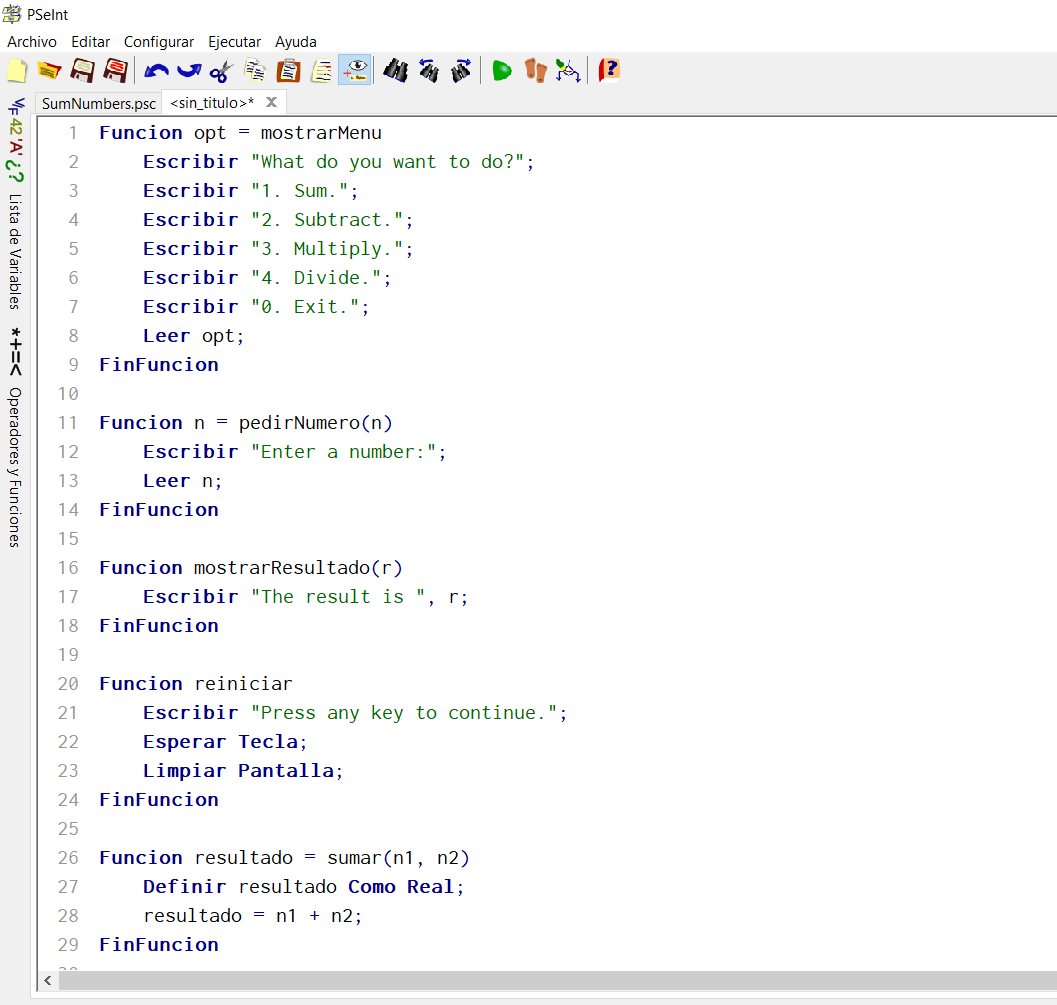Click the line Leer n;
1057x1005 pixels.
click(x=182, y=481)
